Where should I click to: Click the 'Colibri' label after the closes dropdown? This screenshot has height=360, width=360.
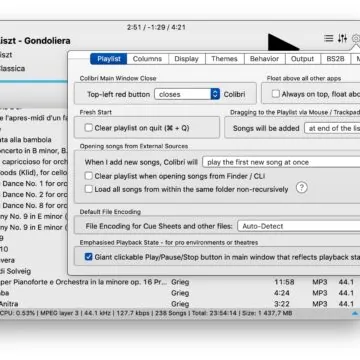[234, 94]
